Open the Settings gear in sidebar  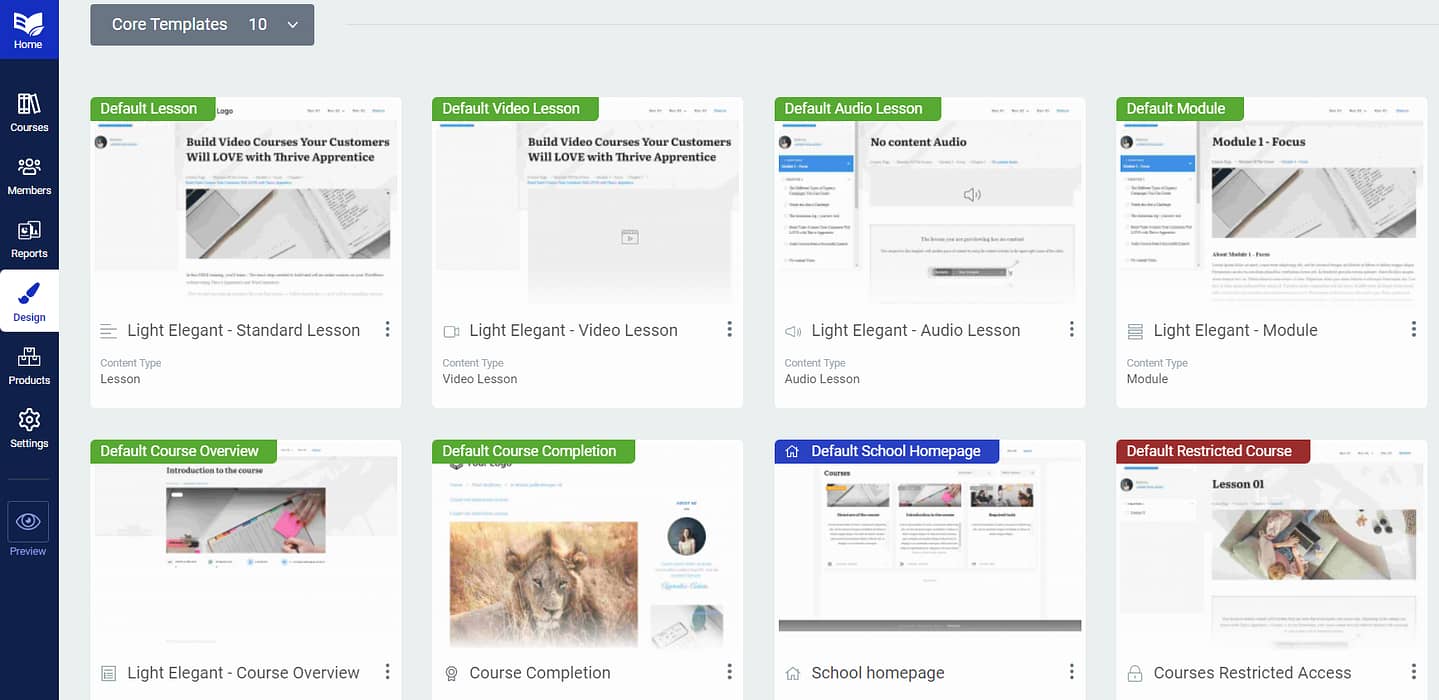29,428
